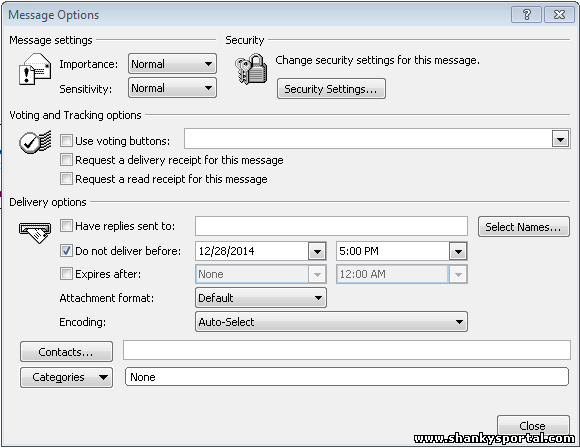Viewport: 580px width, 448px height.
Task: Click the delivery options mail slot icon
Action: [x=35, y=232]
